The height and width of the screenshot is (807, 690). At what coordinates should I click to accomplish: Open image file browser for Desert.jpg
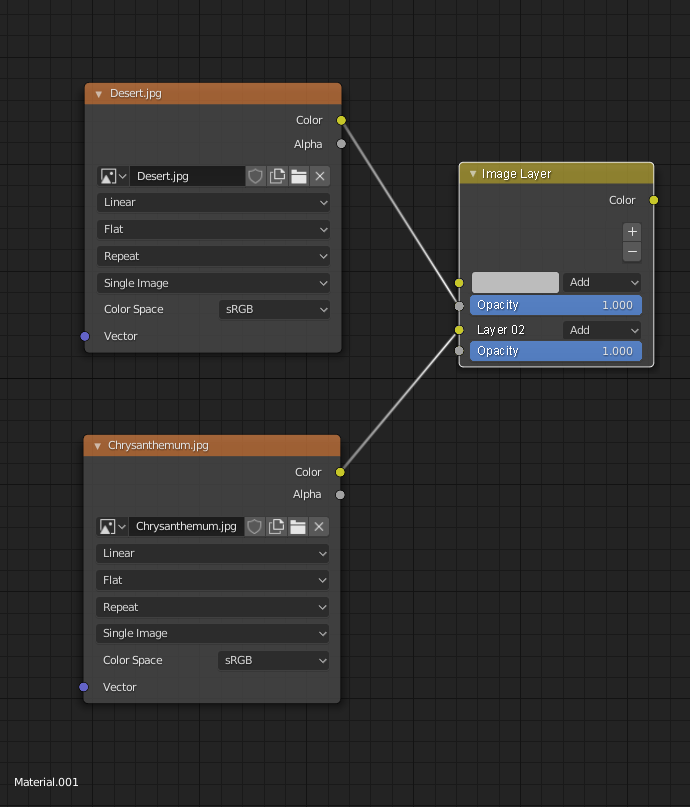299,176
